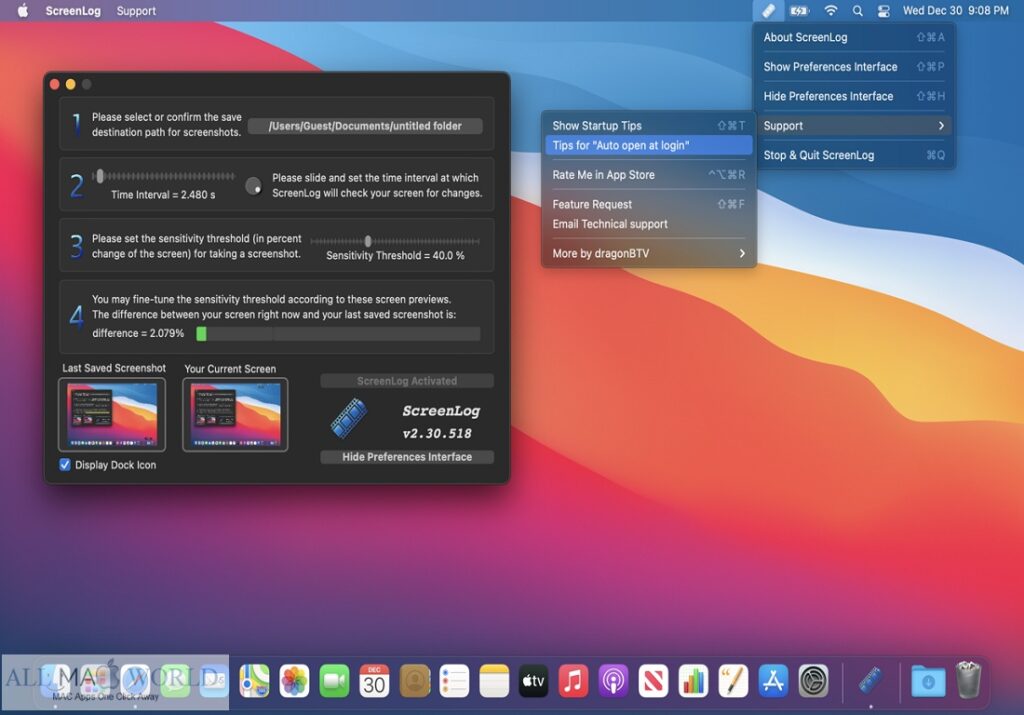The width and height of the screenshot is (1024, 715).
Task: Uncheck the Display Dock Icon checkbox
Action: [x=65, y=465]
